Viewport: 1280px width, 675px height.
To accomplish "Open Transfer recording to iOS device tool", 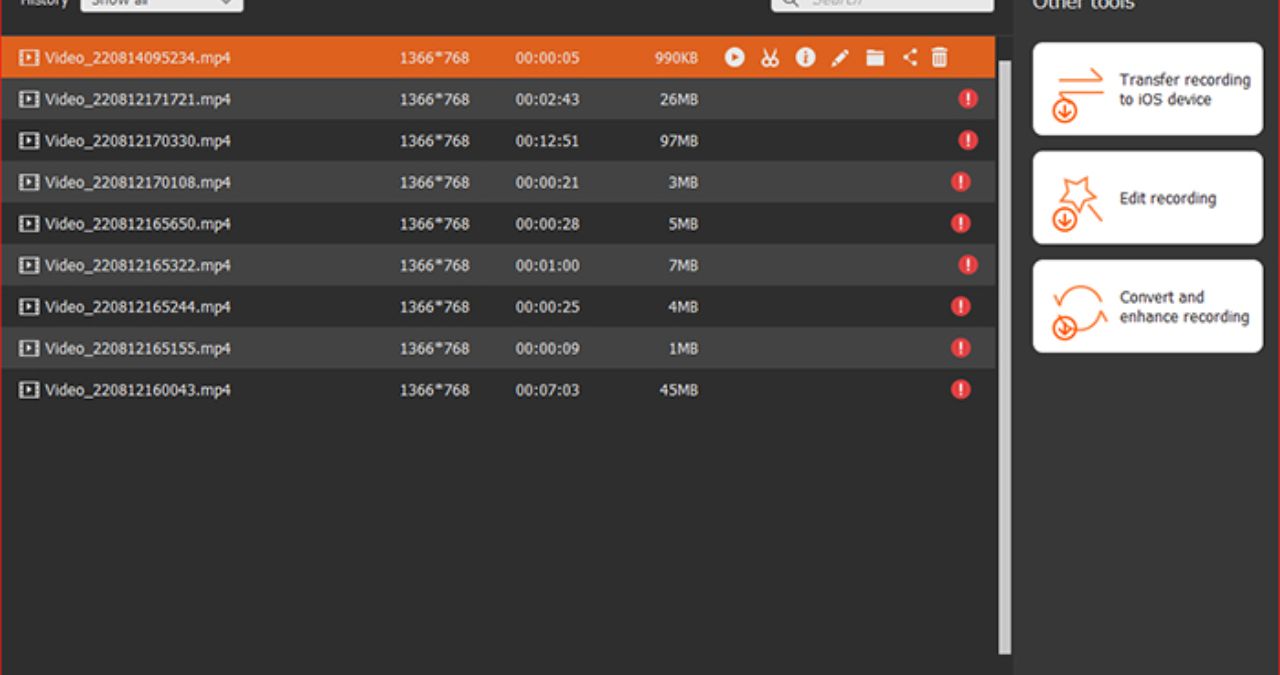I will [x=1148, y=89].
